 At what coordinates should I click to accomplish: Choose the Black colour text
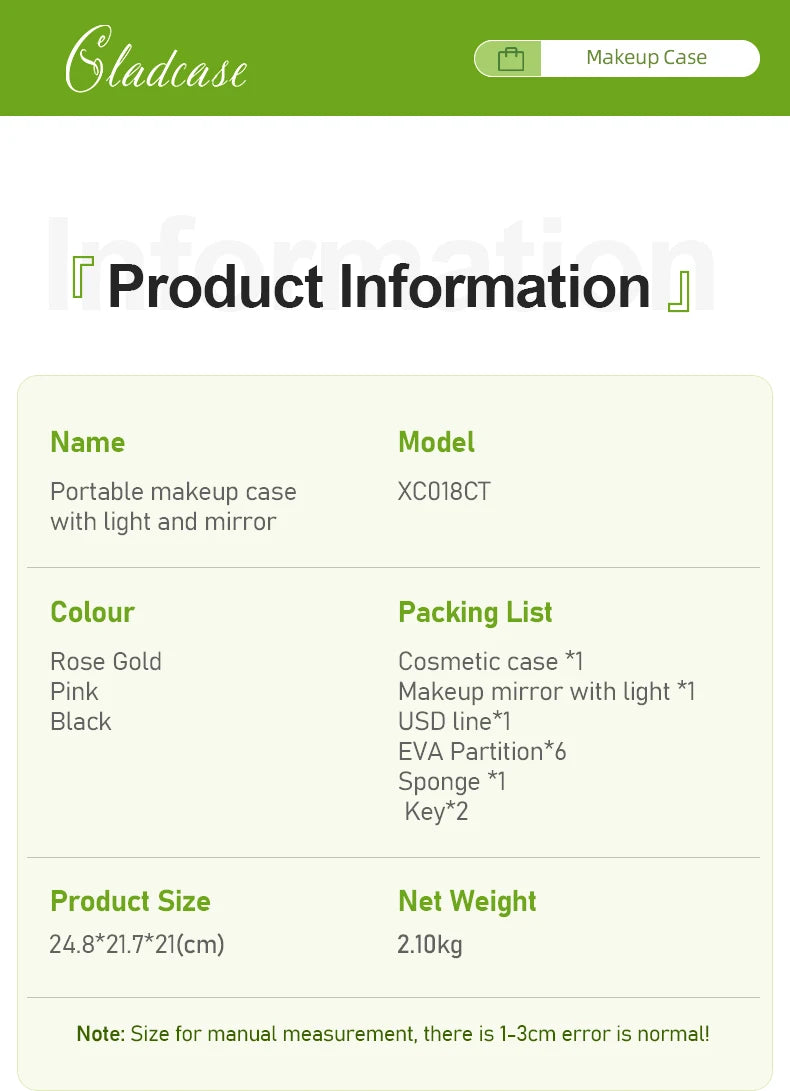coord(81,721)
